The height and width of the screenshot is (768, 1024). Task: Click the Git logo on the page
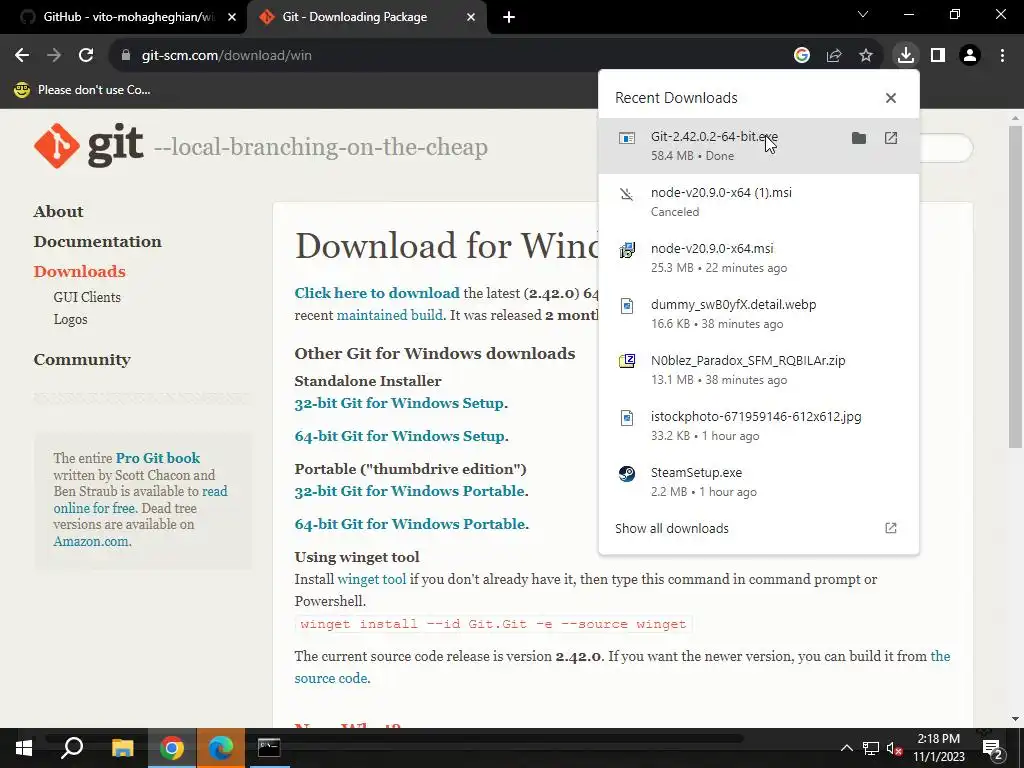point(88,146)
